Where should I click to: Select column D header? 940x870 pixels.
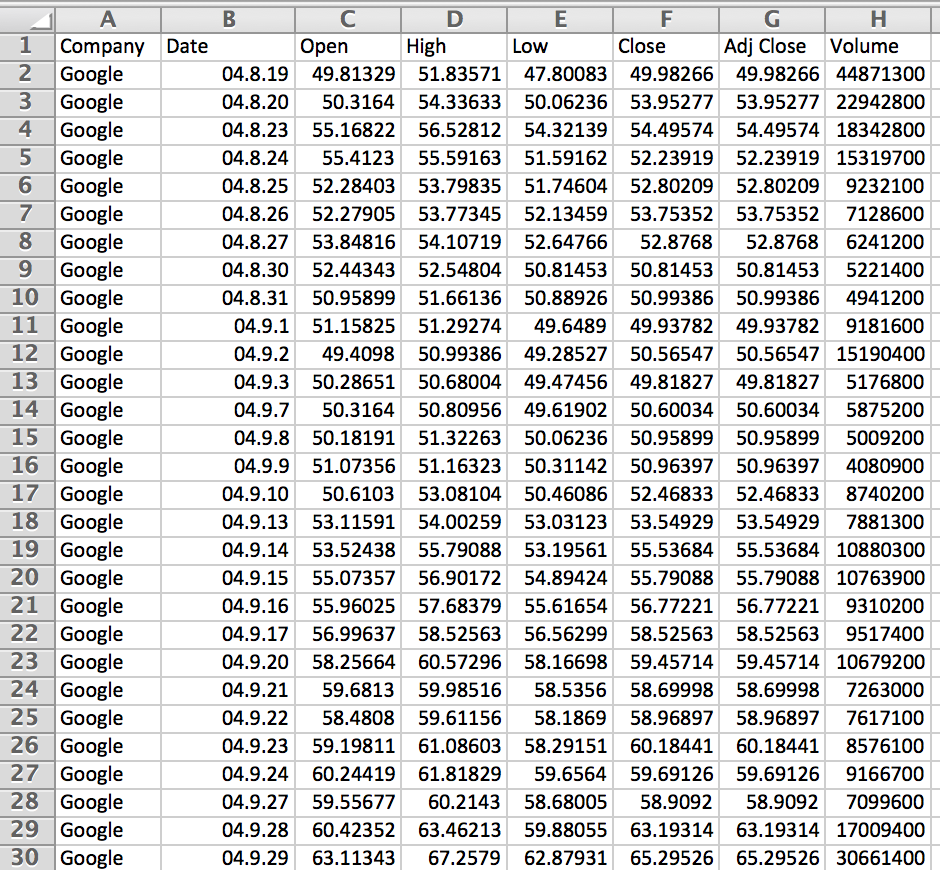click(x=454, y=20)
